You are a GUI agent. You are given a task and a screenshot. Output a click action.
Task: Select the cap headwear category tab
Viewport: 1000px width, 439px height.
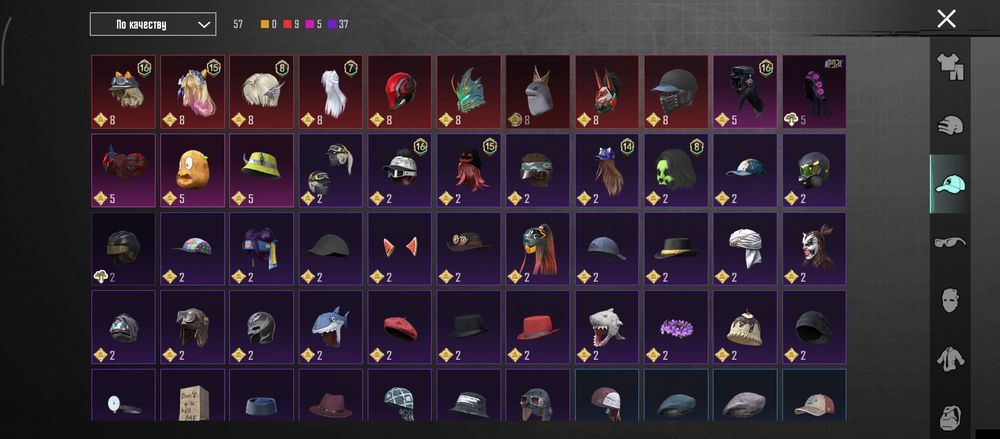point(950,184)
